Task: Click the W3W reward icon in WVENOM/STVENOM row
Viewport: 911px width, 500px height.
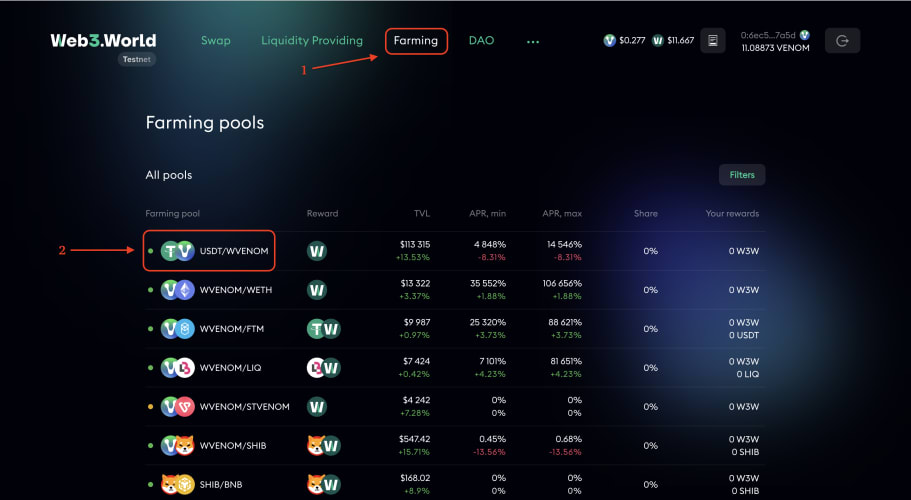Action: coord(317,407)
